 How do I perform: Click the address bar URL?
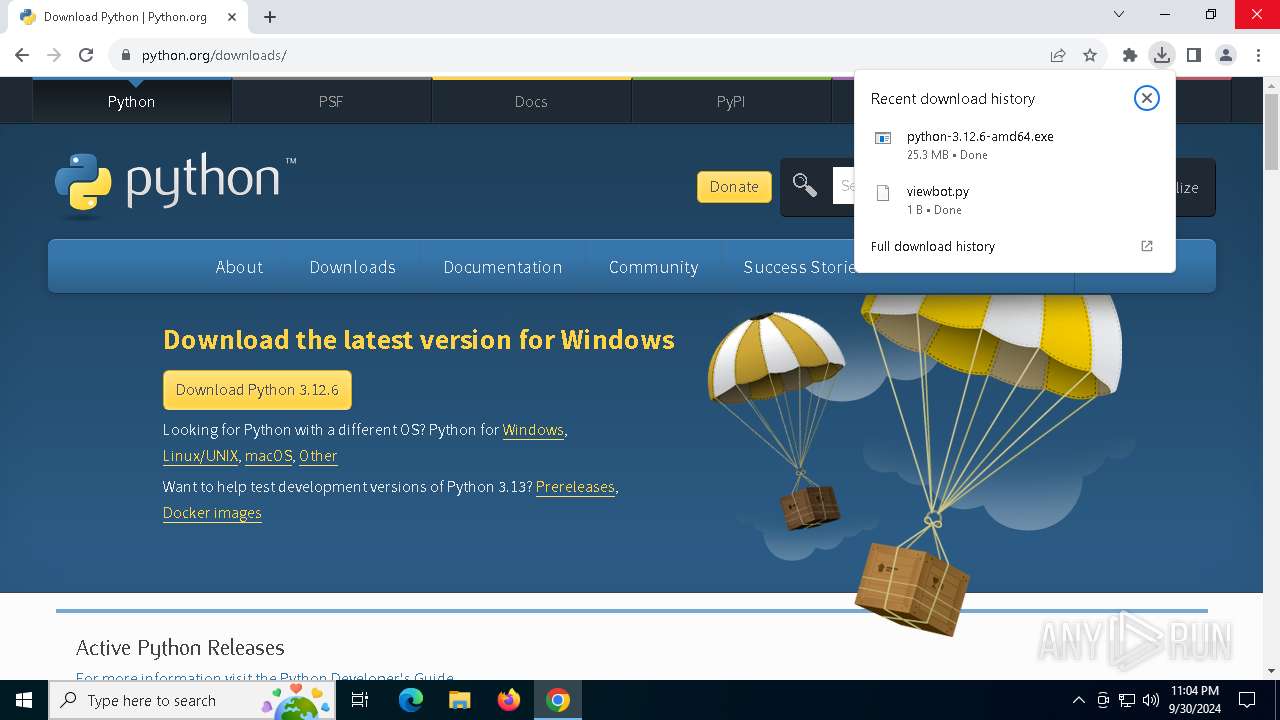click(214, 55)
